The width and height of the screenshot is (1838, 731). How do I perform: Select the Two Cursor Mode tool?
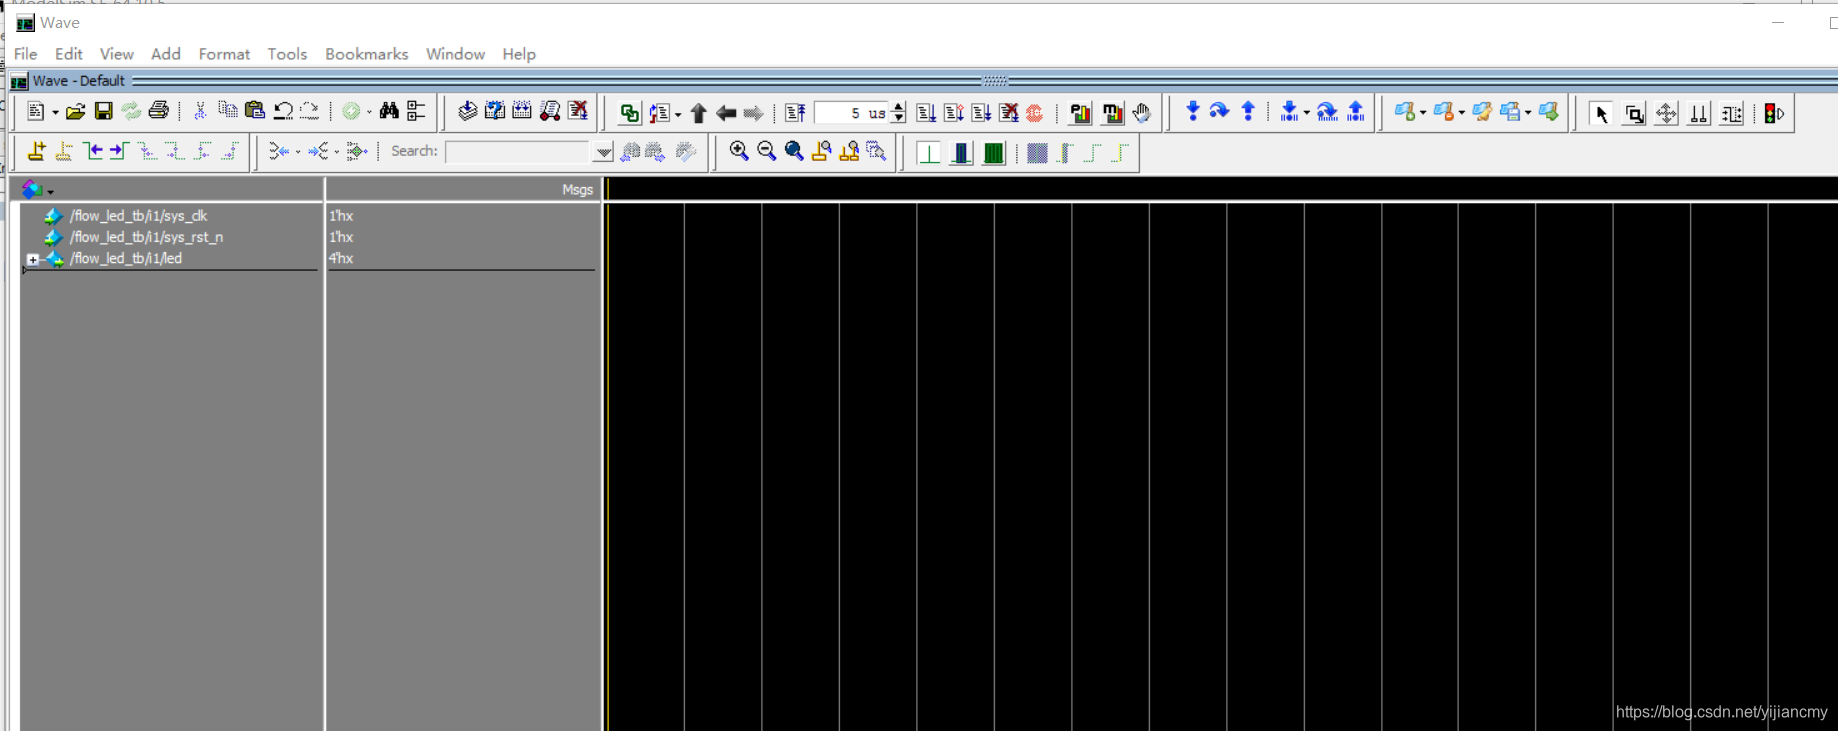pos(1699,114)
